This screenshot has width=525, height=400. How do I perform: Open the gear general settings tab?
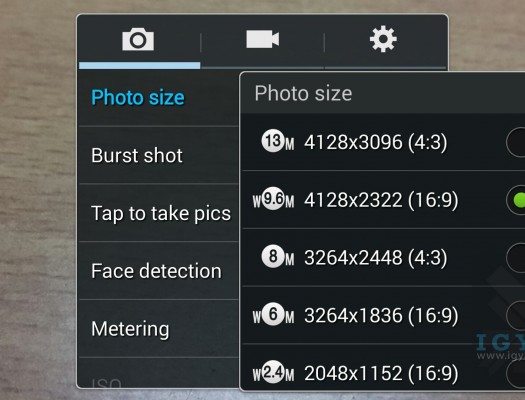pos(383,39)
